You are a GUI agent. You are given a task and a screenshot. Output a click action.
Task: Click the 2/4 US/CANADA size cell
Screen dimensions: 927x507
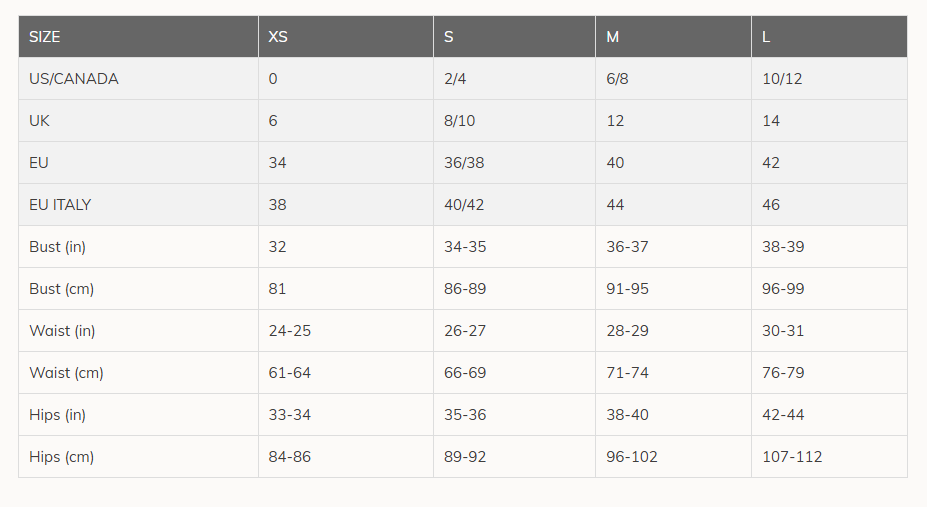click(x=455, y=79)
